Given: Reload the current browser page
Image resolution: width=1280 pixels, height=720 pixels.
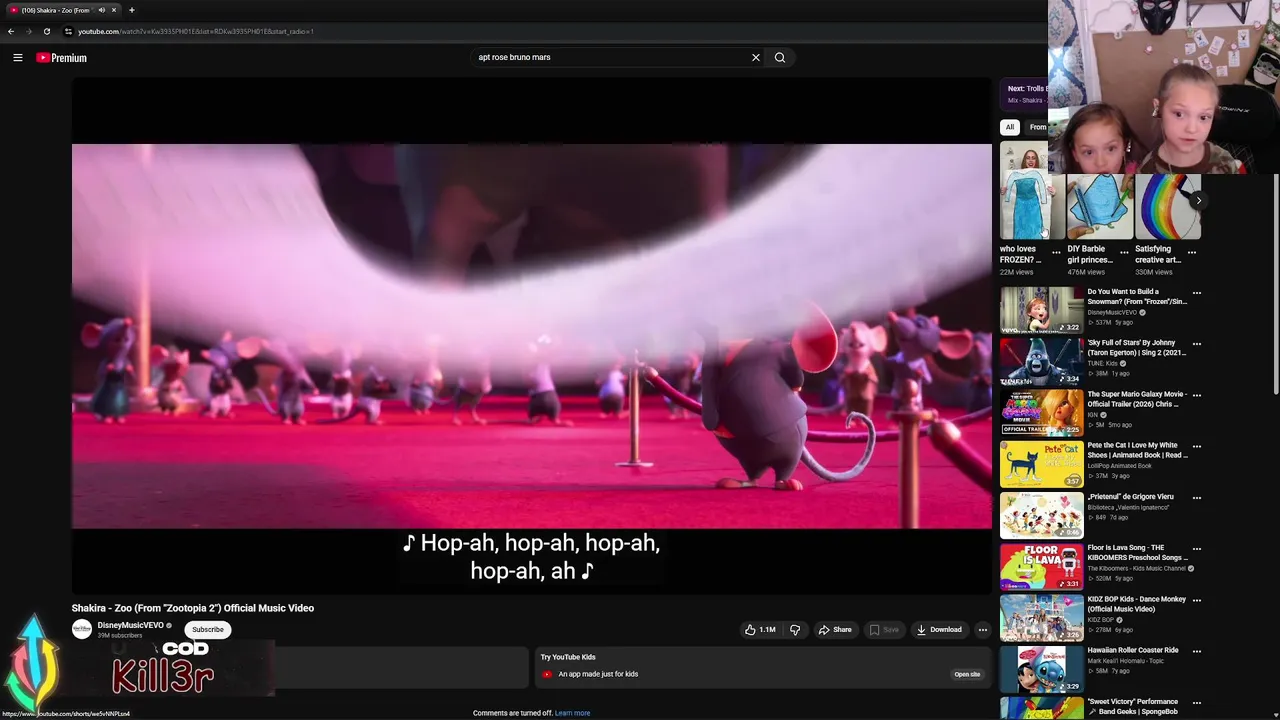Looking at the screenshot, I should [46, 31].
